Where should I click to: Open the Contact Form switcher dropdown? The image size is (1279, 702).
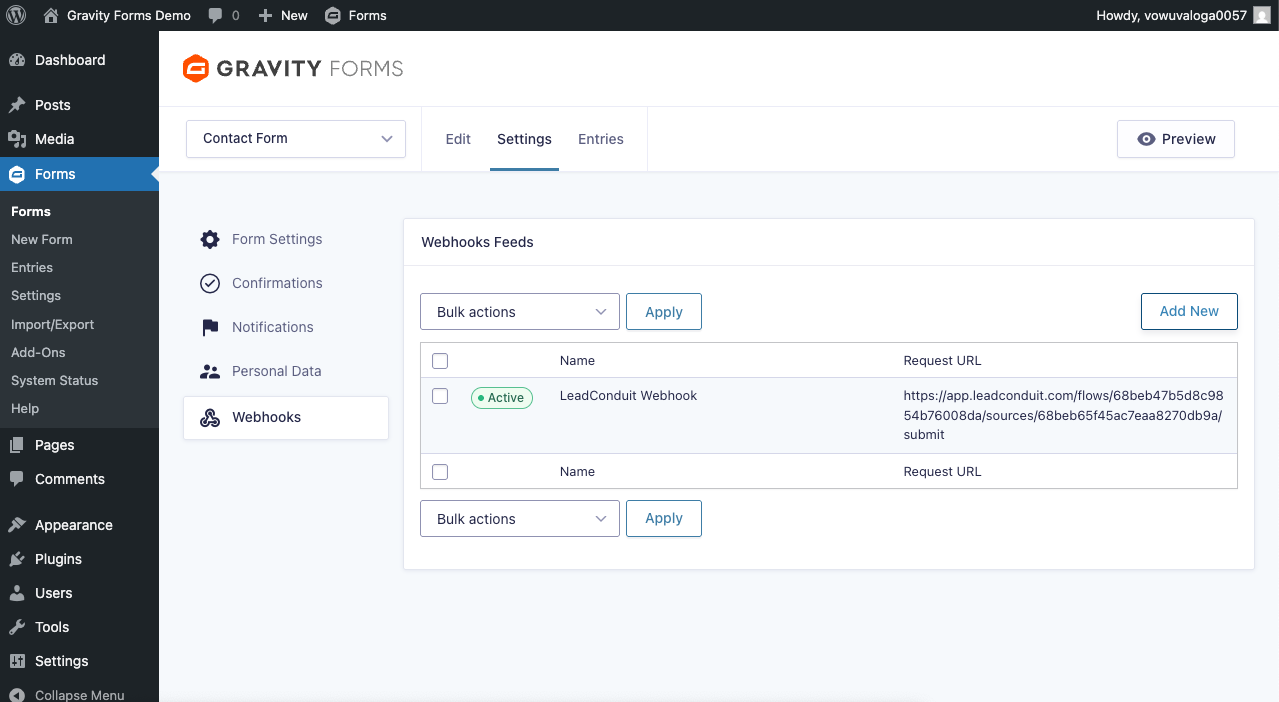click(x=296, y=139)
